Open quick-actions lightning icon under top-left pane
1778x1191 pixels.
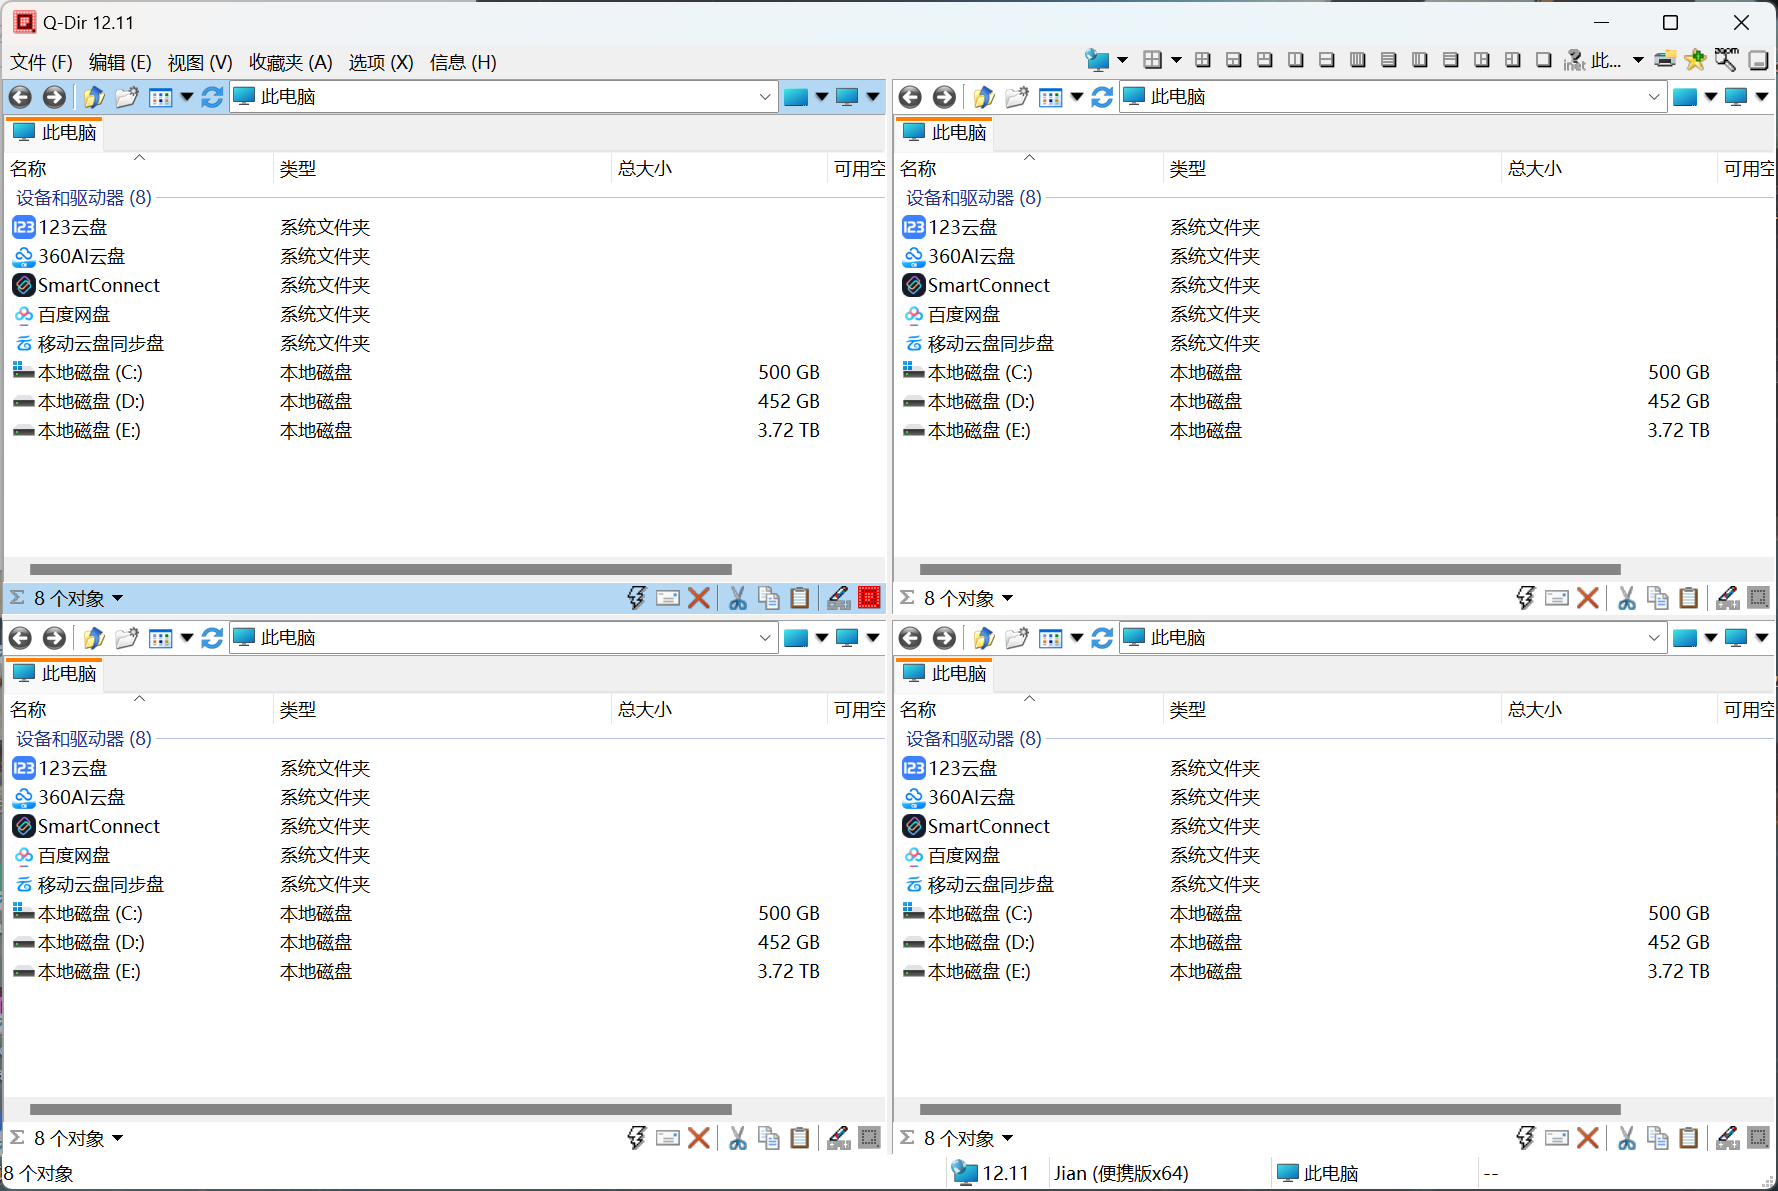(636, 597)
